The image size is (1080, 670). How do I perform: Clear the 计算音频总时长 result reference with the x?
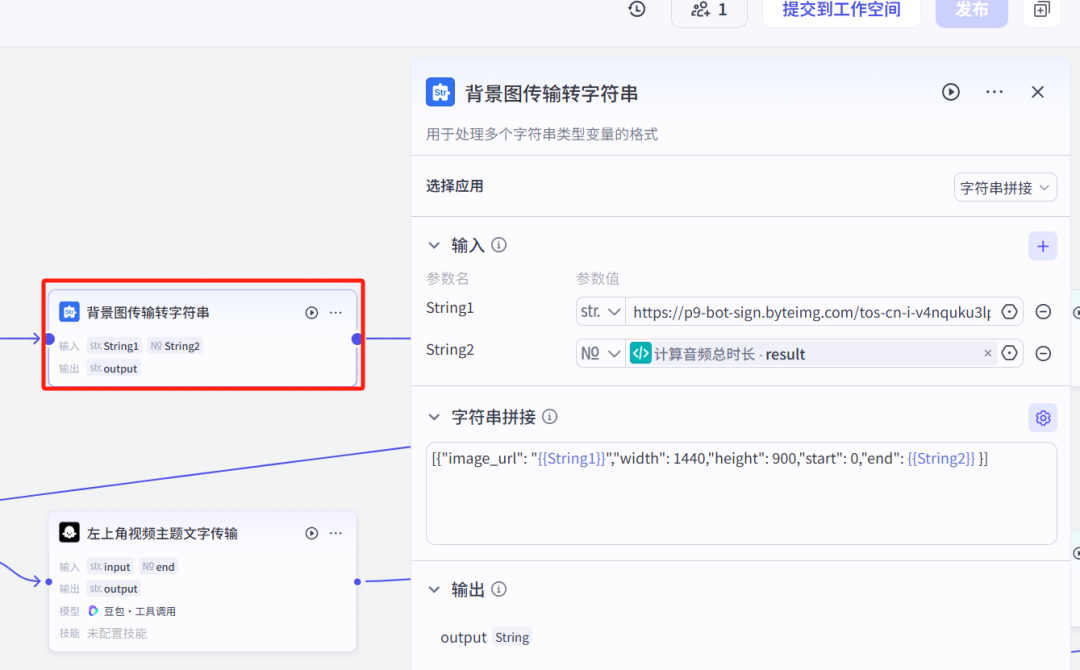pyautogui.click(x=988, y=353)
